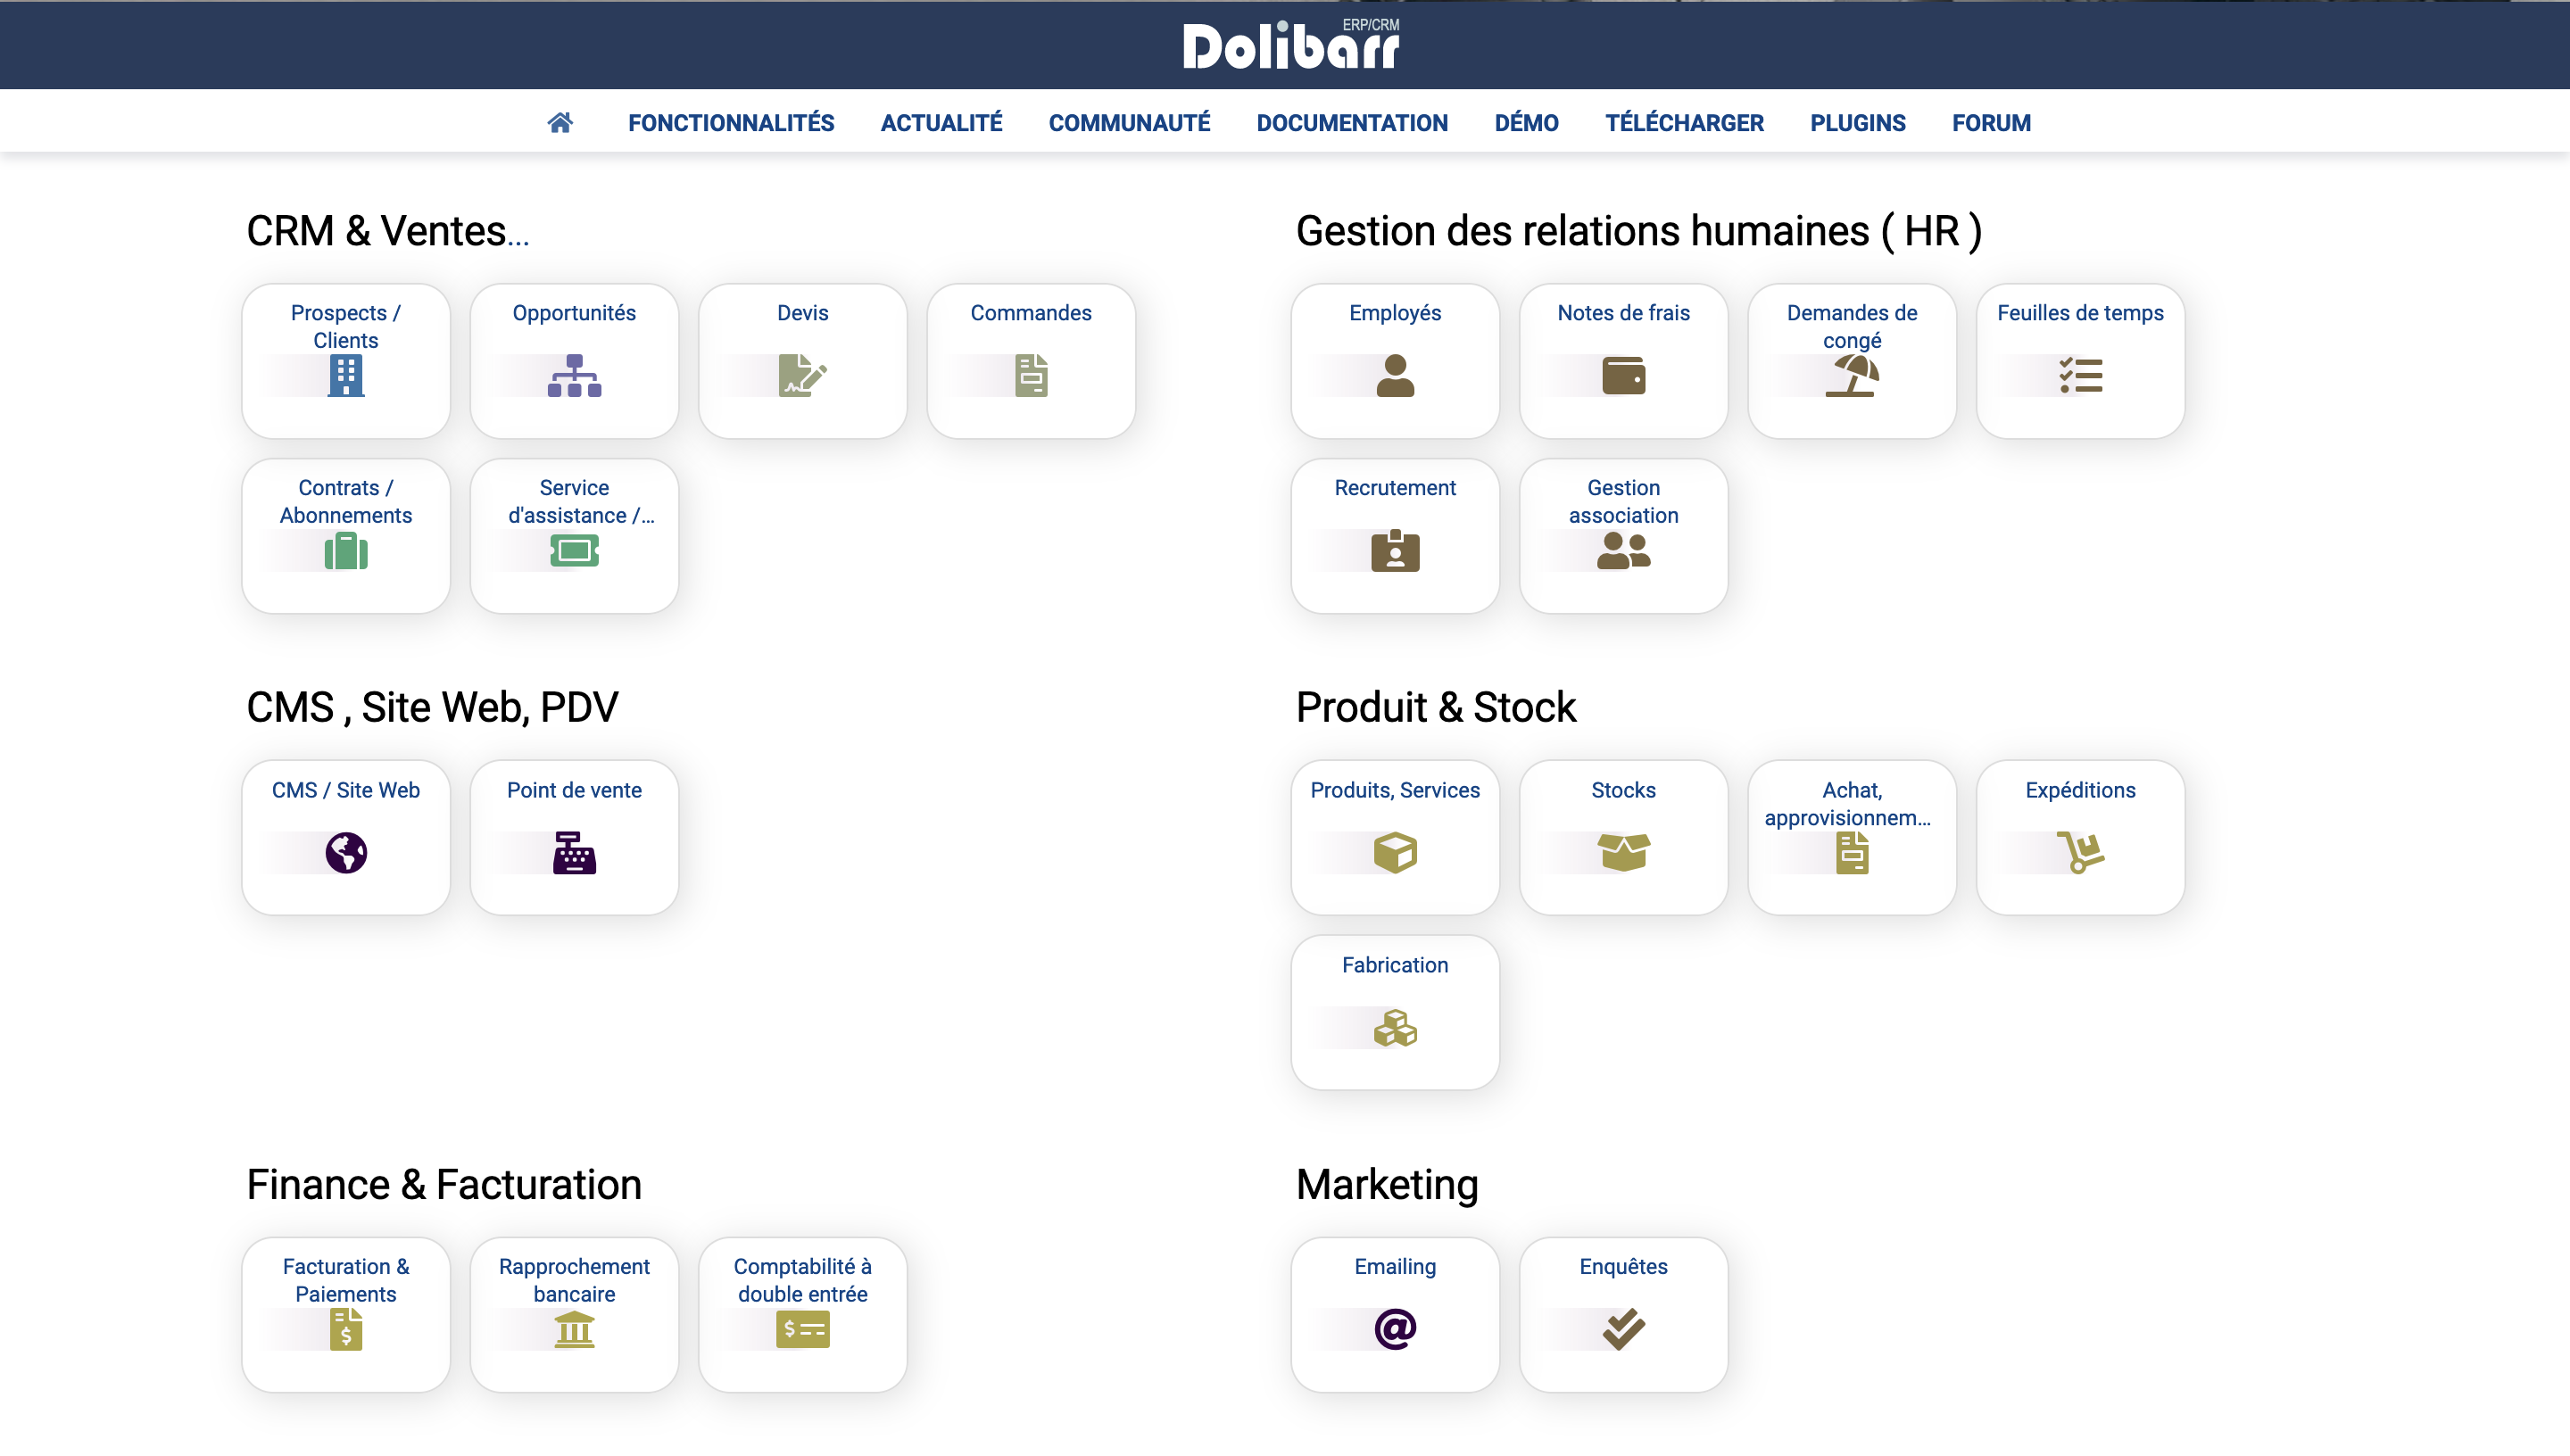
Task: Click the Demandes de congé umbrella icon
Action: [x=1851, y=376]
